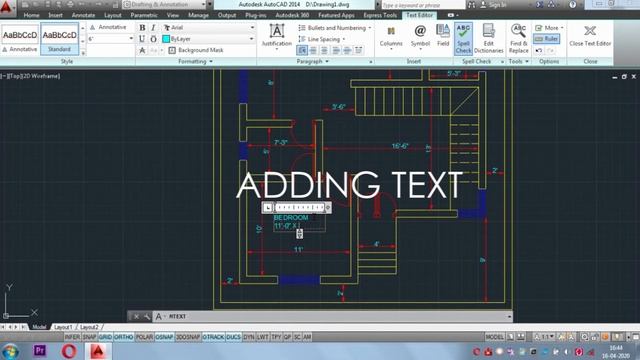The height and width of the screenshot is (360, 640).
Task: Select the first paragraph alignment icon
Action: click(x=302, y=50)
